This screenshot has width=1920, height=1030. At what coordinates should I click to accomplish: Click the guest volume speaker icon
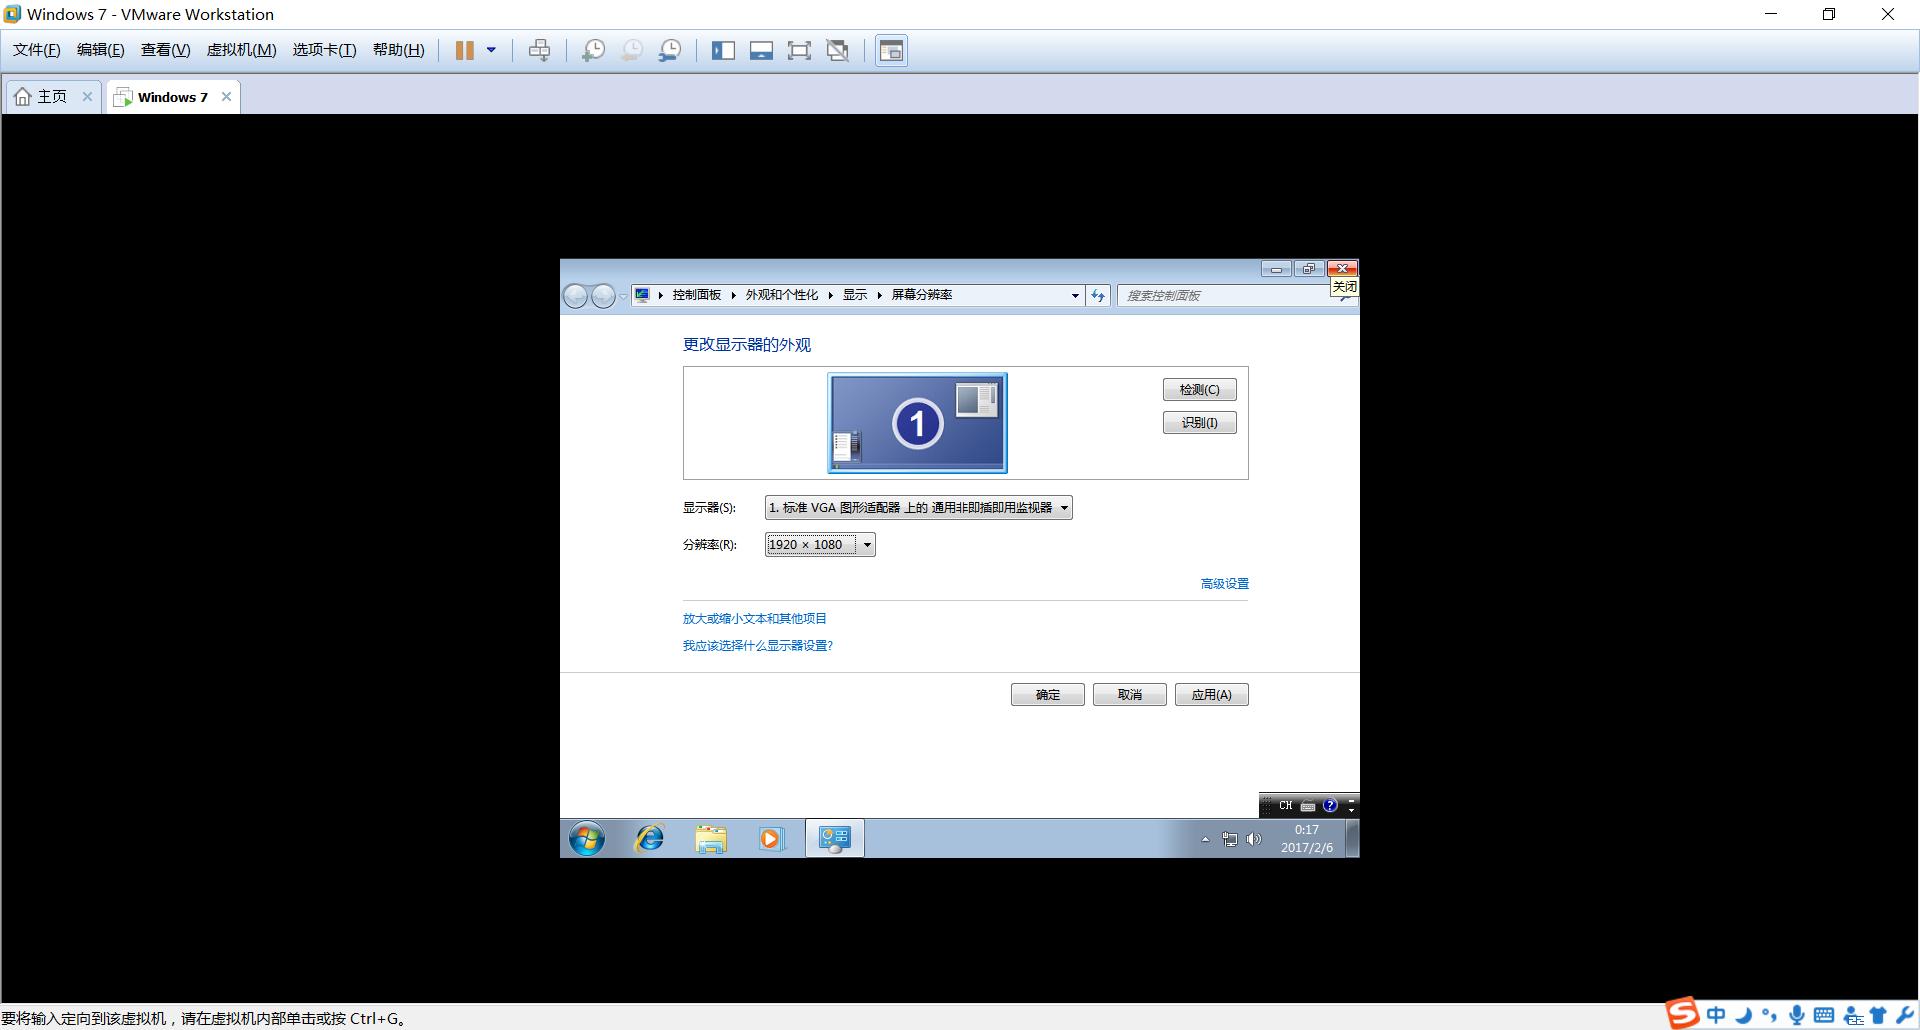(1254, 839)
